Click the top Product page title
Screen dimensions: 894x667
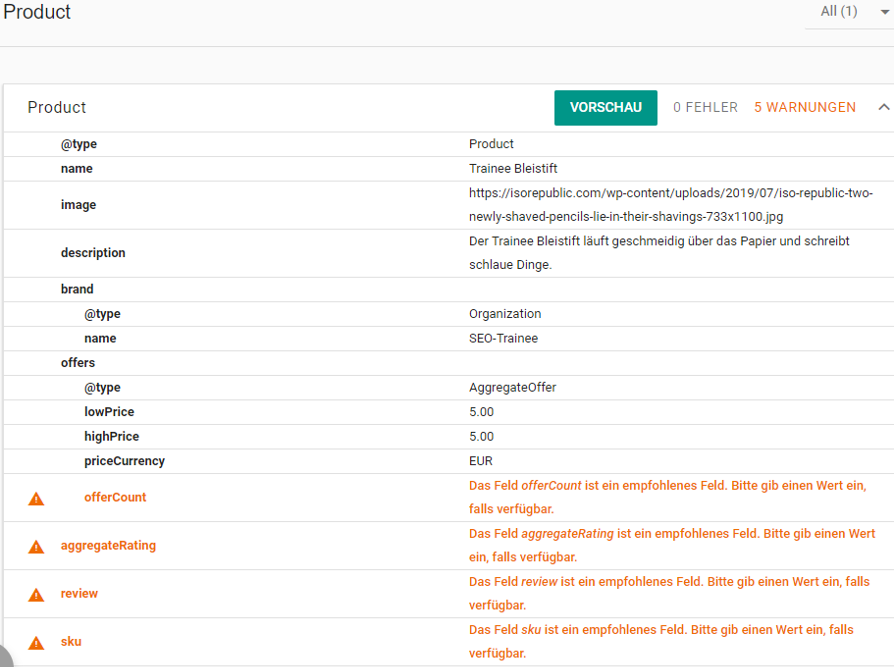pyautogui.click(x=36, y=12)
